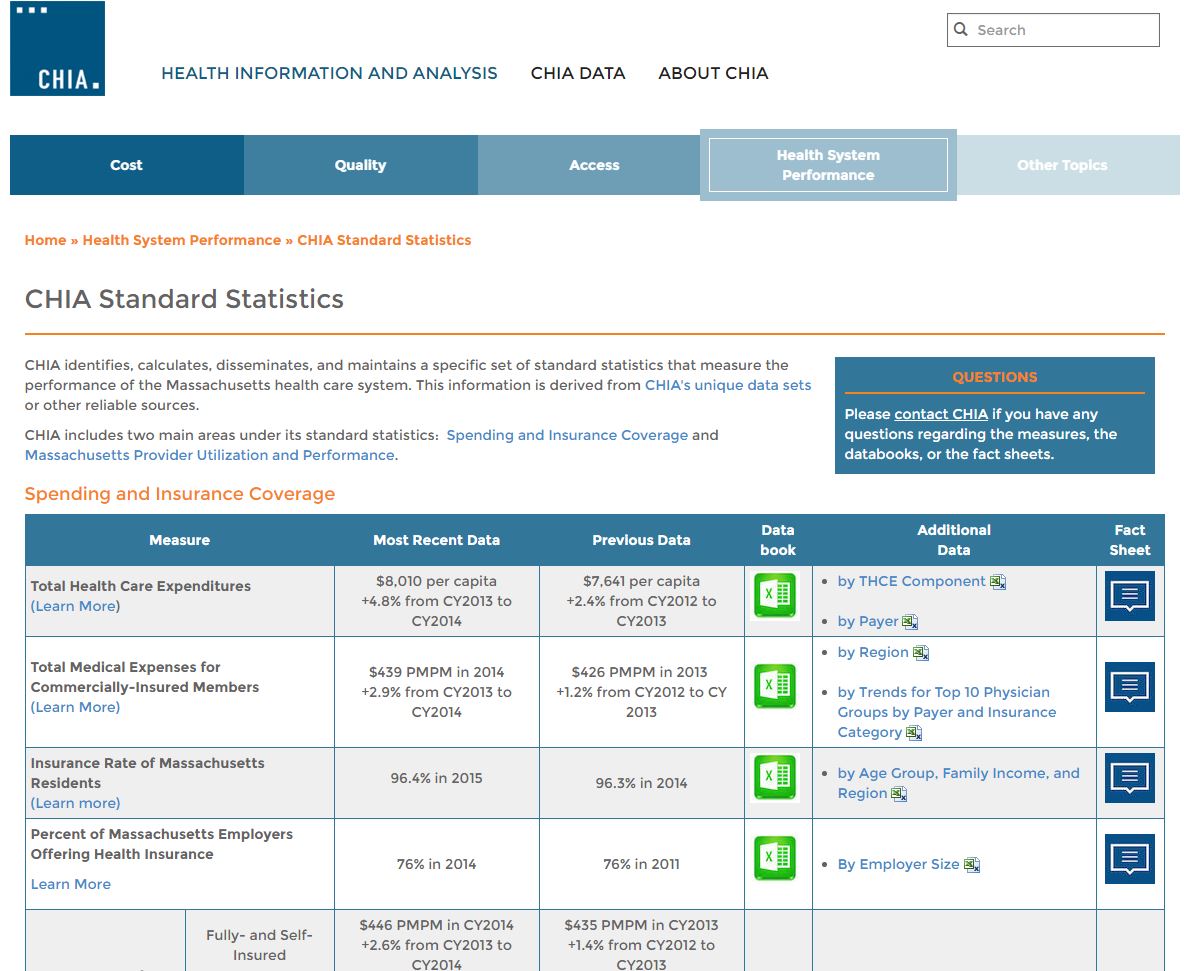Open the Total Health Care Expenditures Excel databook
Screen dimensions: 1191x971
(775, 596)
